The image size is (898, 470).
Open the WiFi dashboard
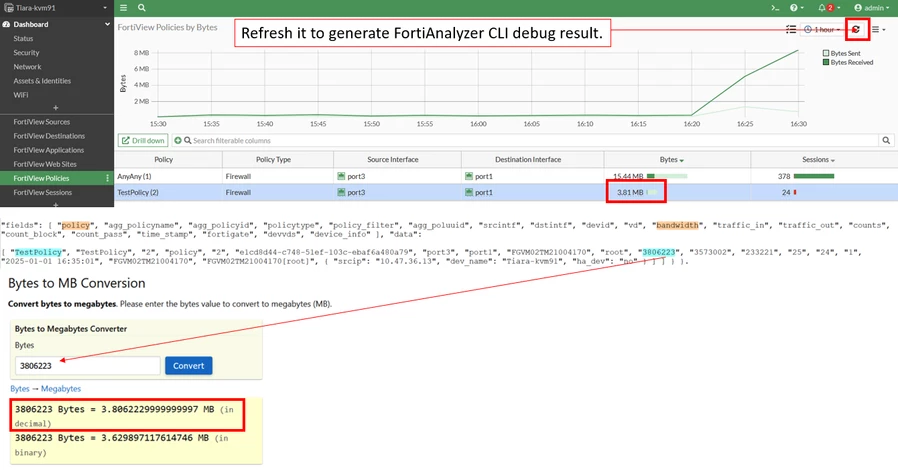pyautogui.click(x=21, y=95)
